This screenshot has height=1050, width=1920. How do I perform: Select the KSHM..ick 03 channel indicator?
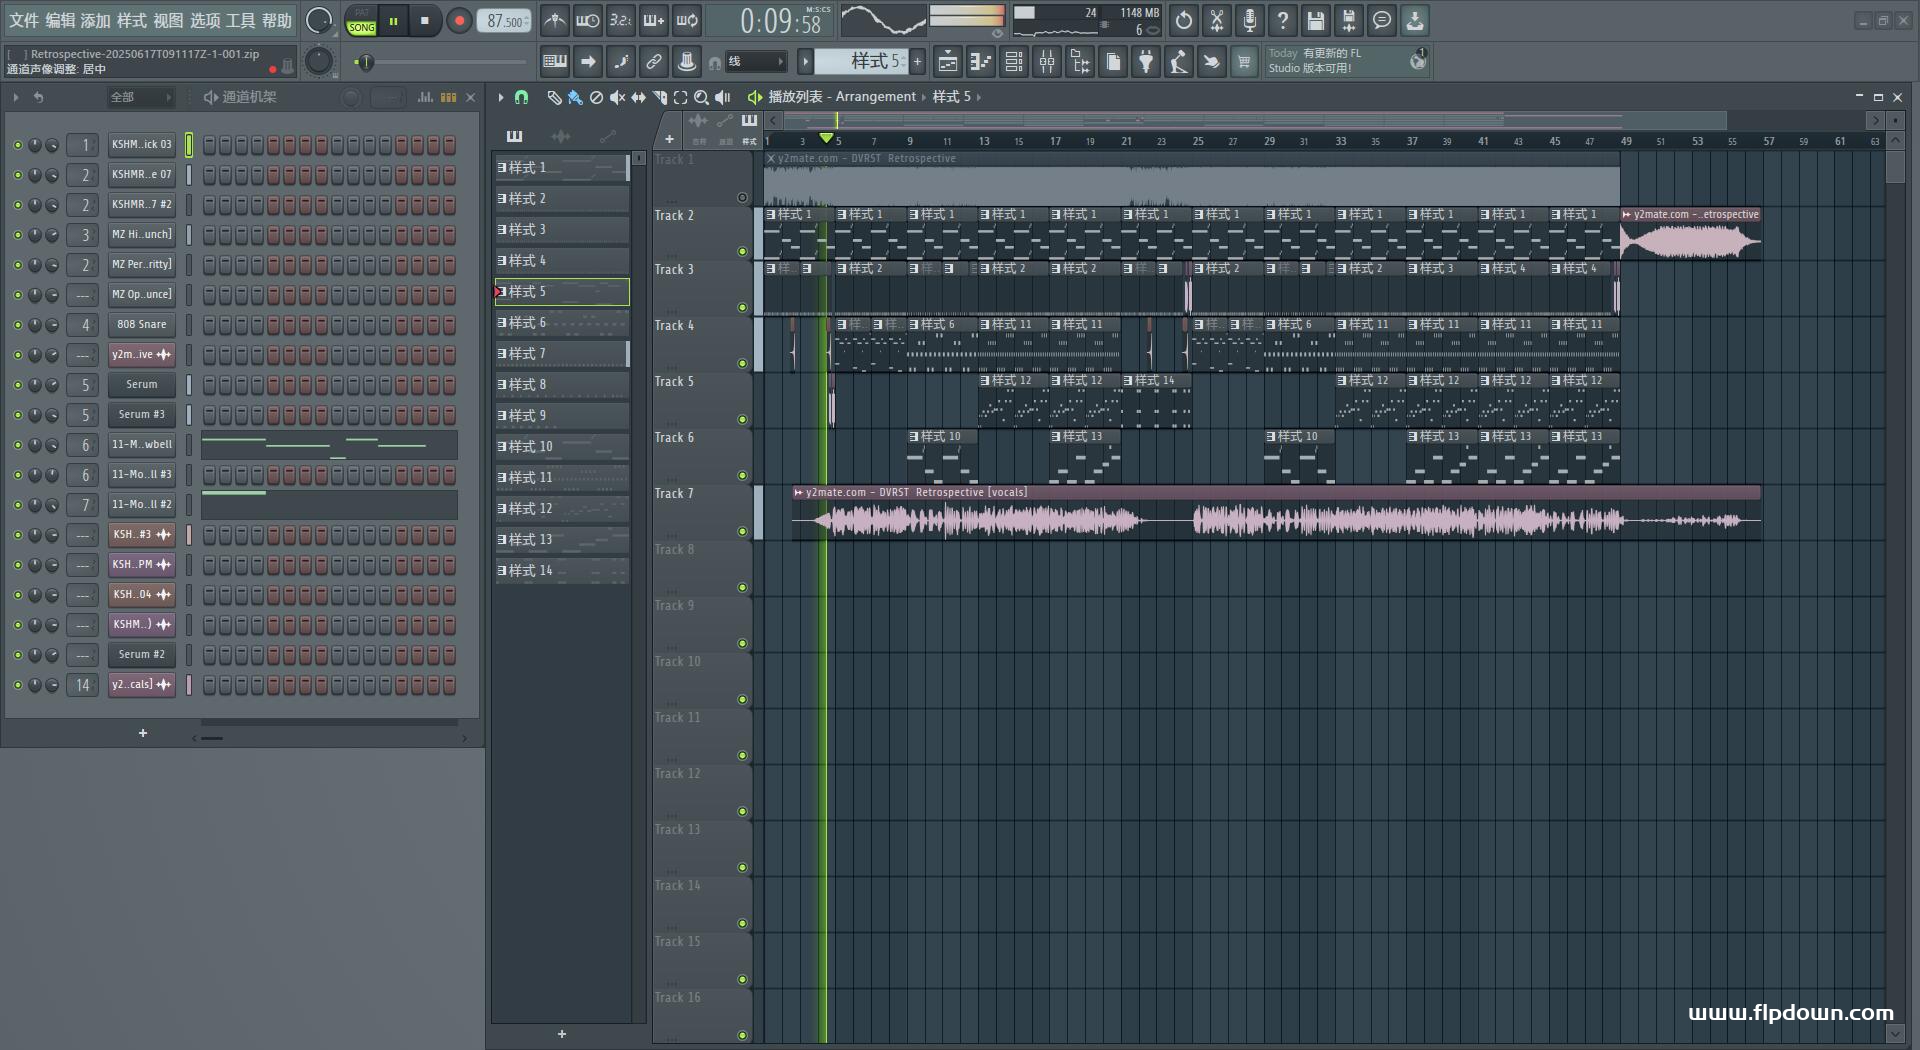(189, 145)
